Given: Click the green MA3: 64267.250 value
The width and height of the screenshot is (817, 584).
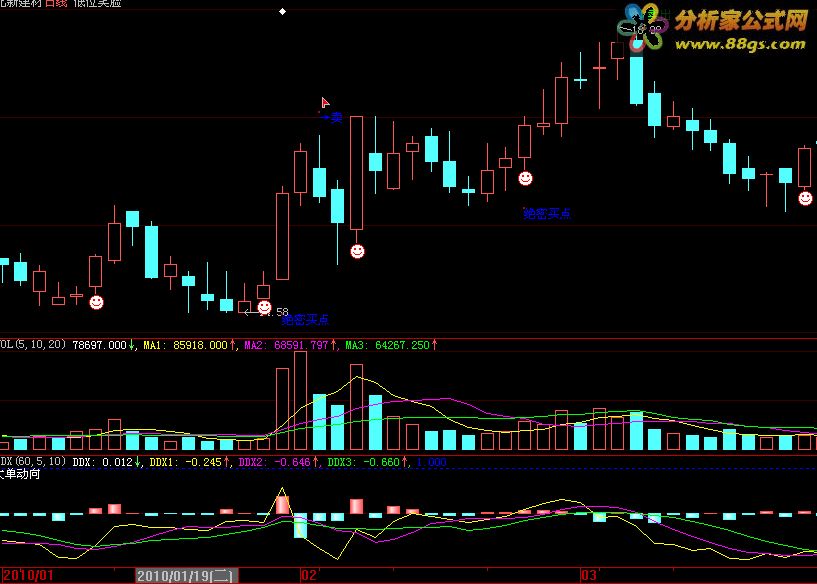Looking at the screenshot, I should [x=388, y=345].
